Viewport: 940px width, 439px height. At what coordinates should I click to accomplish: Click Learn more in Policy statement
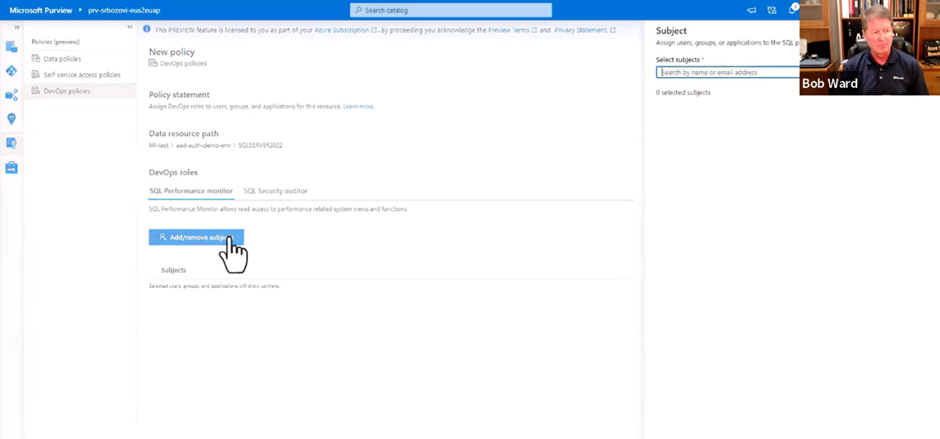click(x=358, y=106)
